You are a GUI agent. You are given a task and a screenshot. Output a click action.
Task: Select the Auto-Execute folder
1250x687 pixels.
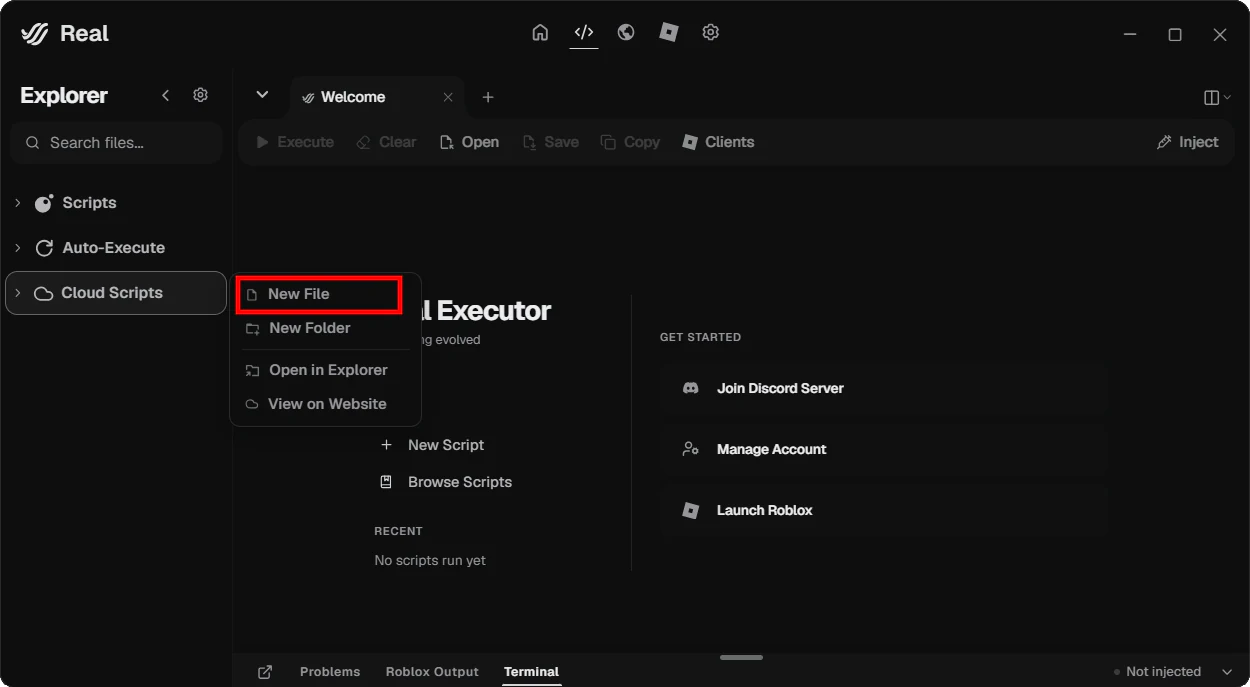[116, 248]
